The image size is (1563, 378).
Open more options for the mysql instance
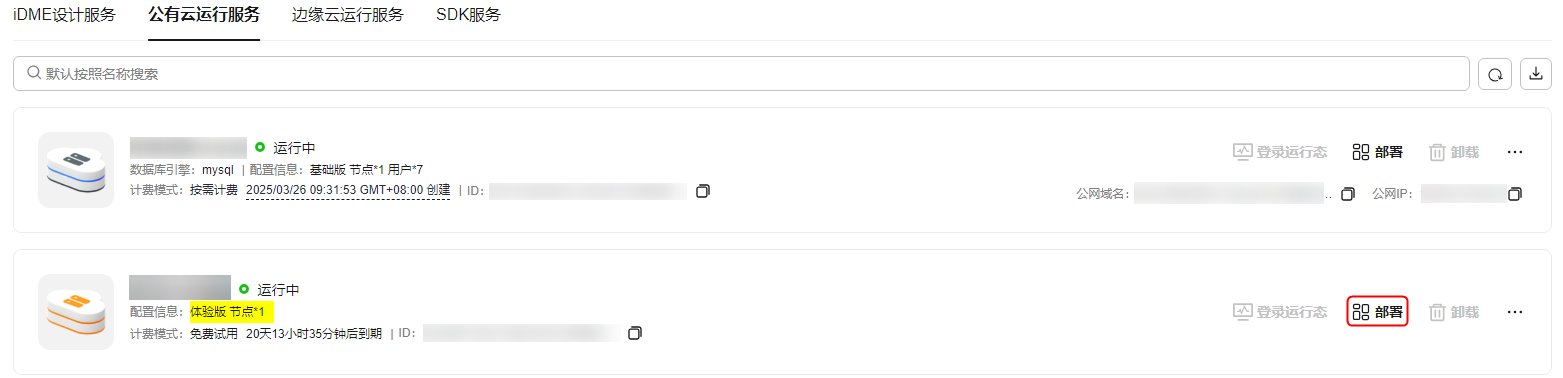[x=1514, y=152]
